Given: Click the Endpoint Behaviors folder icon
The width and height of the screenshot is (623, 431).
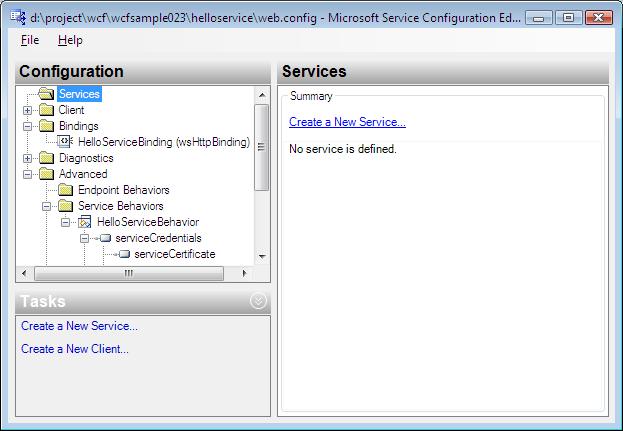Looking at the screenshot, I should [66, 190].
